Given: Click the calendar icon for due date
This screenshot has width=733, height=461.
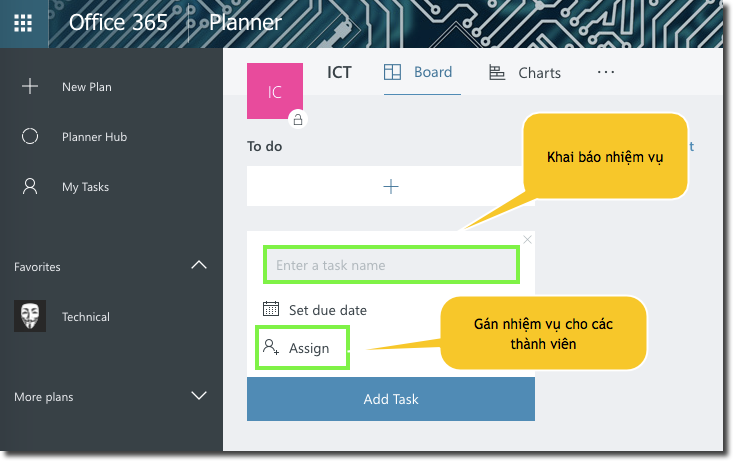Looking at the screenshot, I should tap(271, 309).
